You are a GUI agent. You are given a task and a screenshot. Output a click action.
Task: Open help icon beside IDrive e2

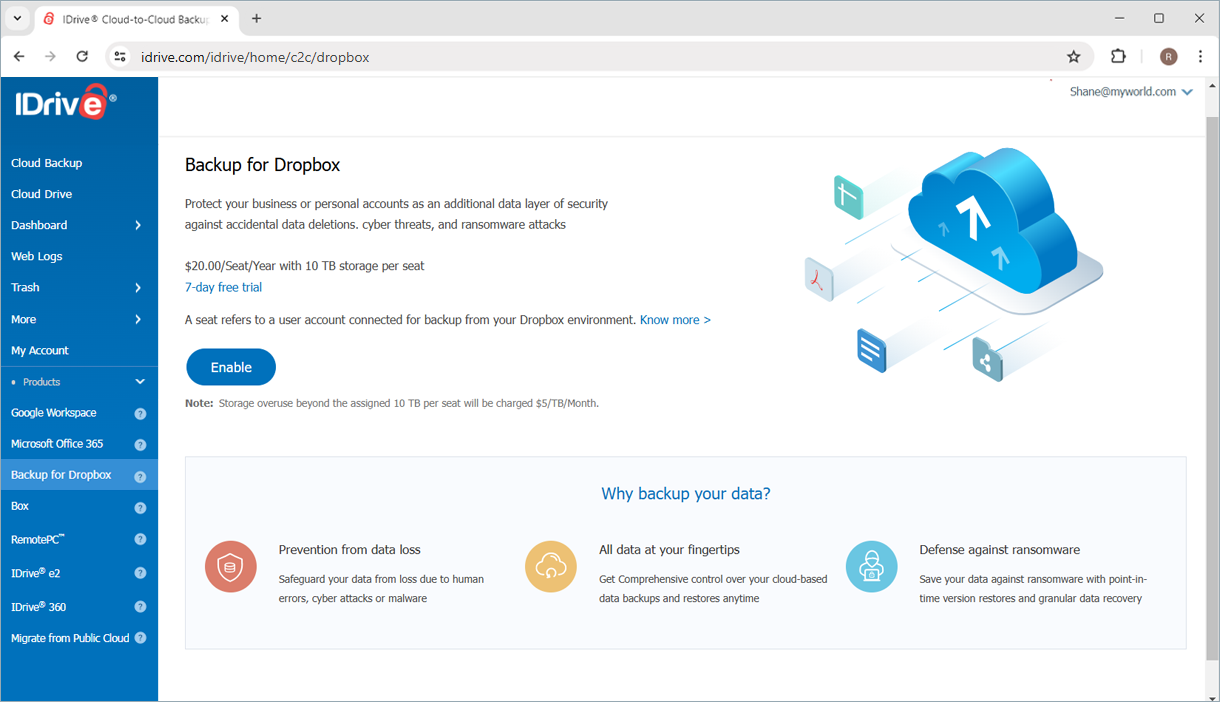click(140, 573)
